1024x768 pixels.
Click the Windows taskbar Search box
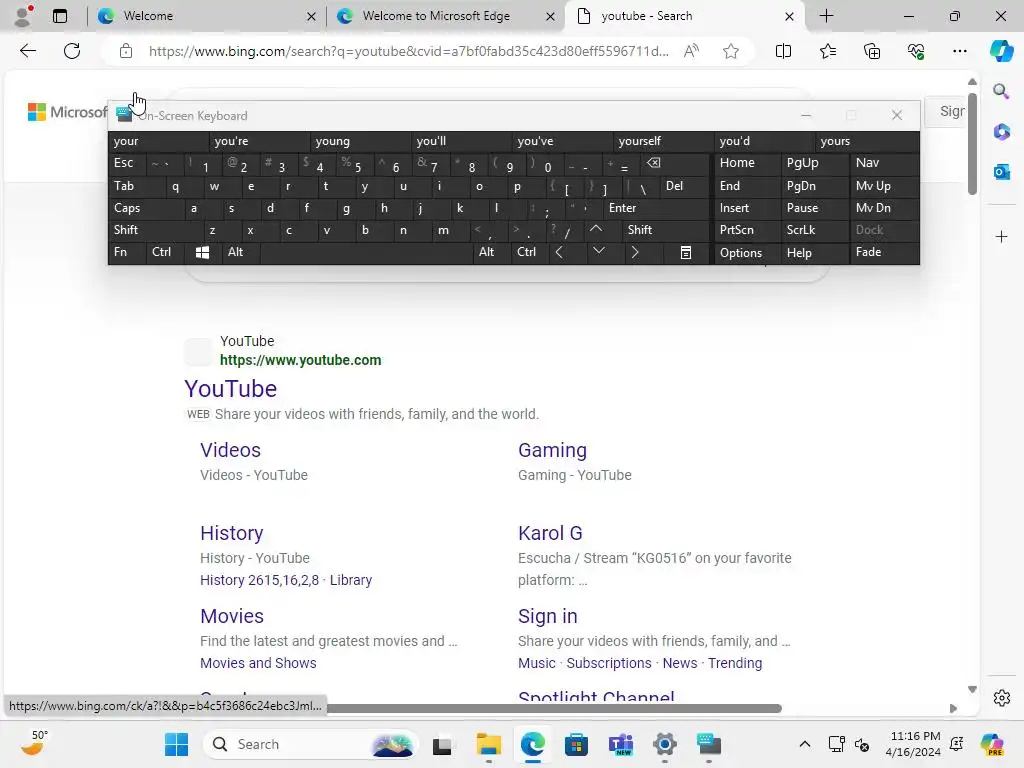tap(311, 744)
